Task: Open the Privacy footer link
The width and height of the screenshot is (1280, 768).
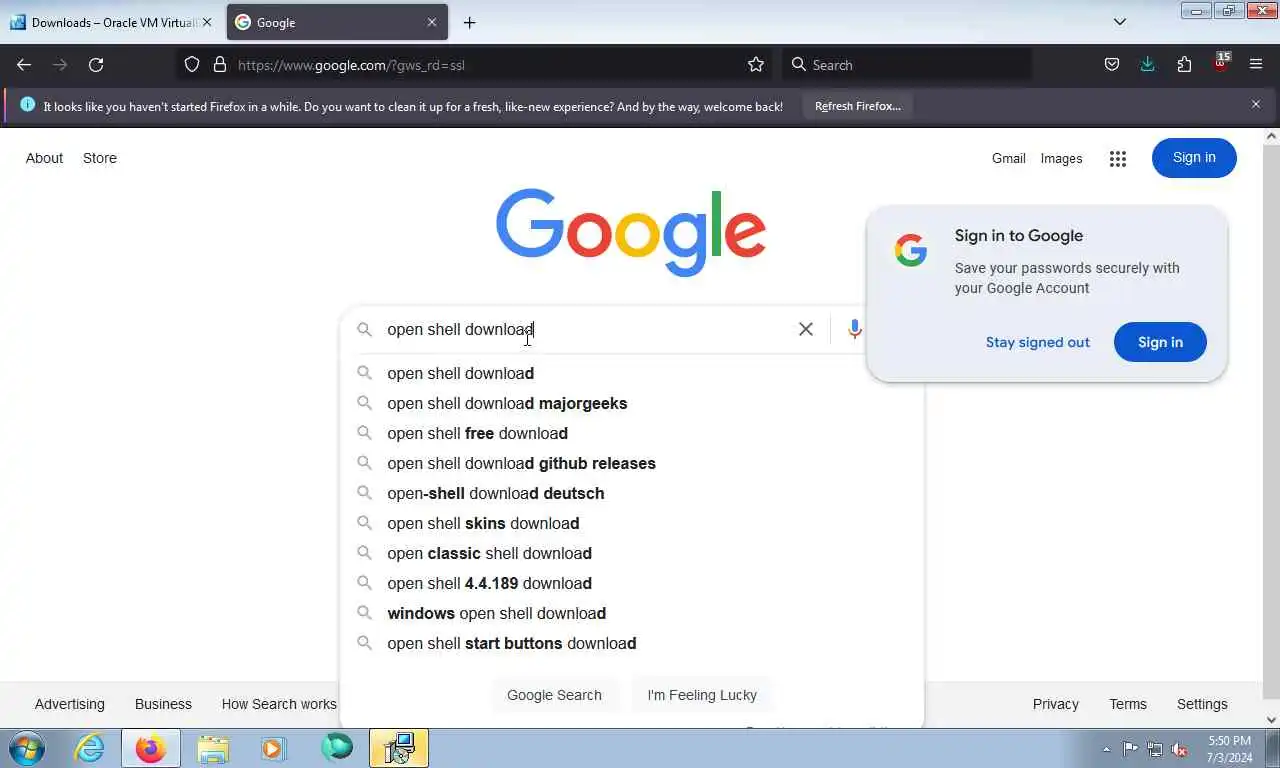Action: pyautogui.click(x=1055, y=704)
